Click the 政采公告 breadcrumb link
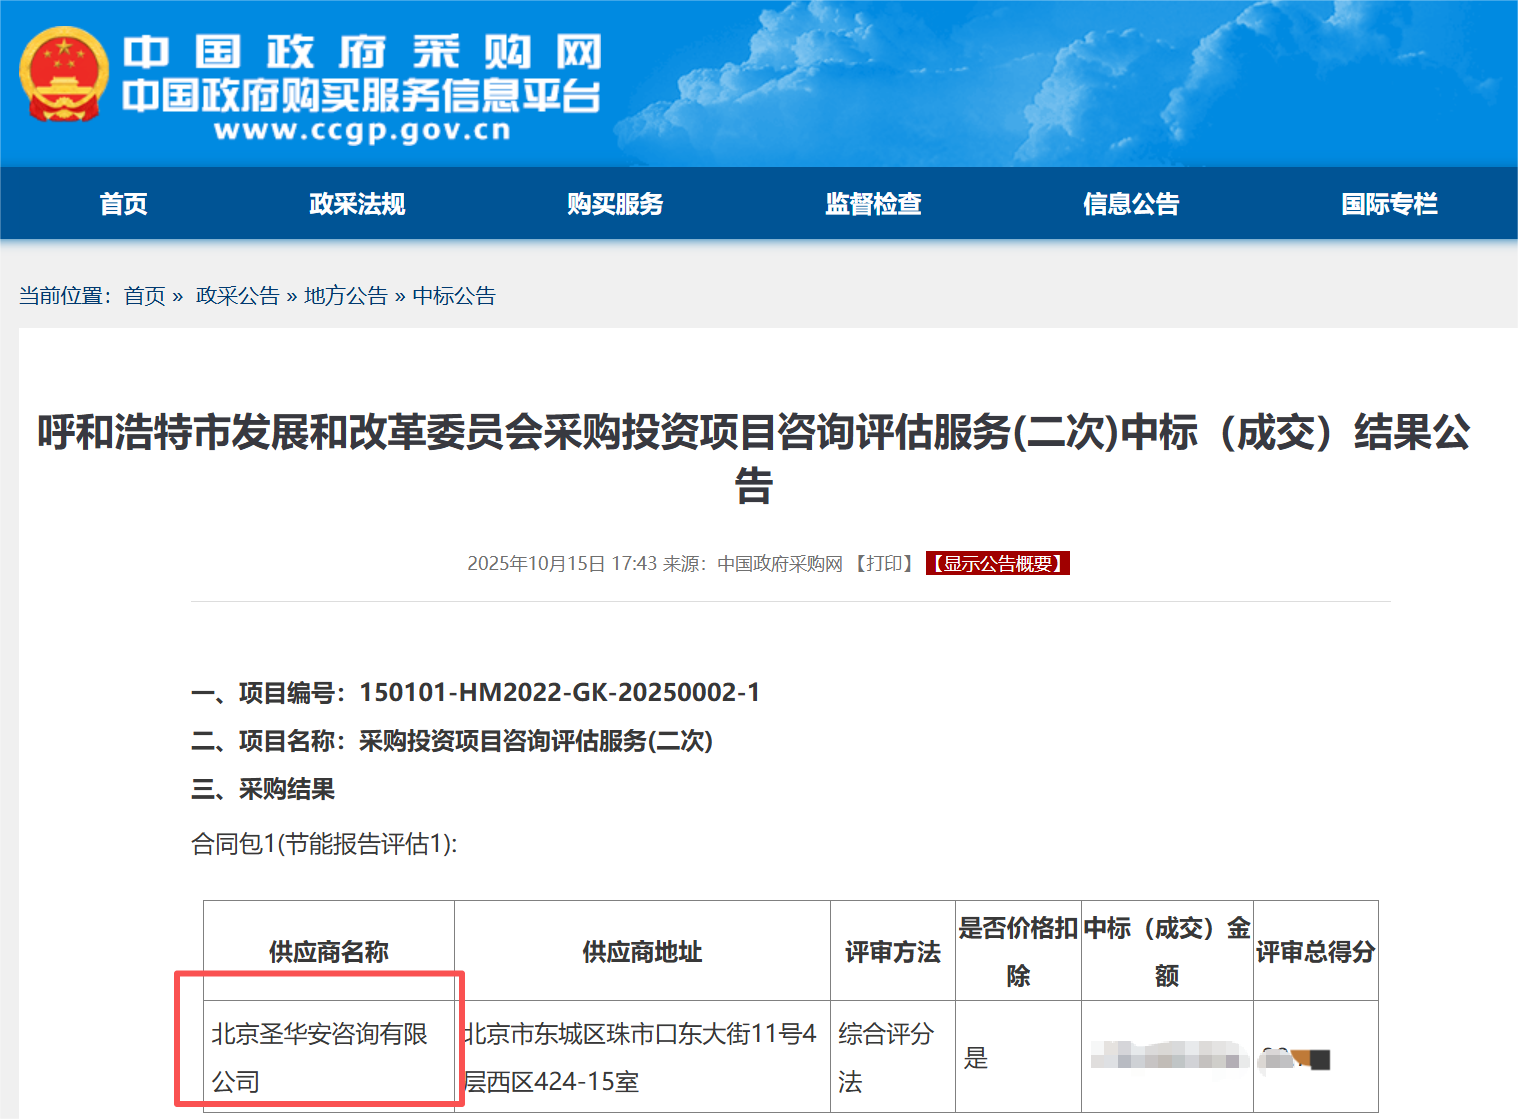Screen dimensions: 1518x1119 237,296
